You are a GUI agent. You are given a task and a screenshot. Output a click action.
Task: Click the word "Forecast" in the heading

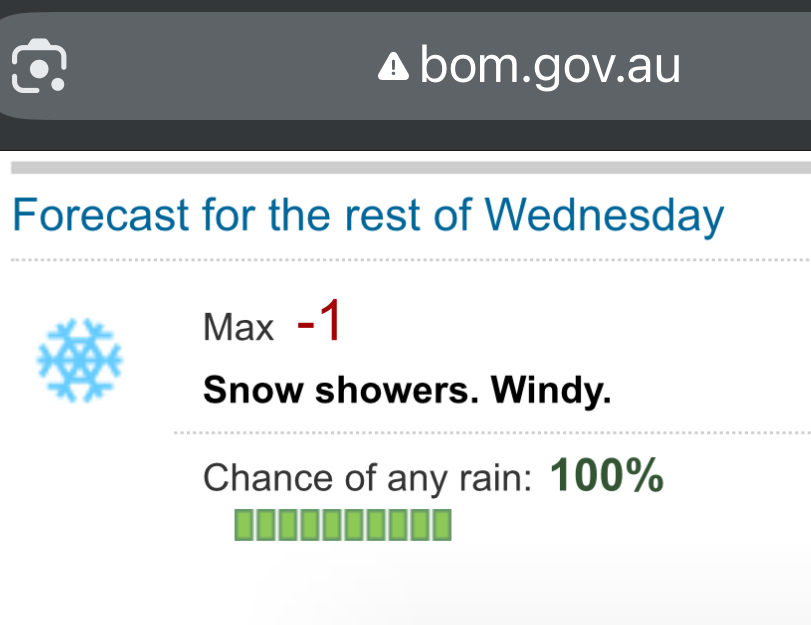click(100, 215)
